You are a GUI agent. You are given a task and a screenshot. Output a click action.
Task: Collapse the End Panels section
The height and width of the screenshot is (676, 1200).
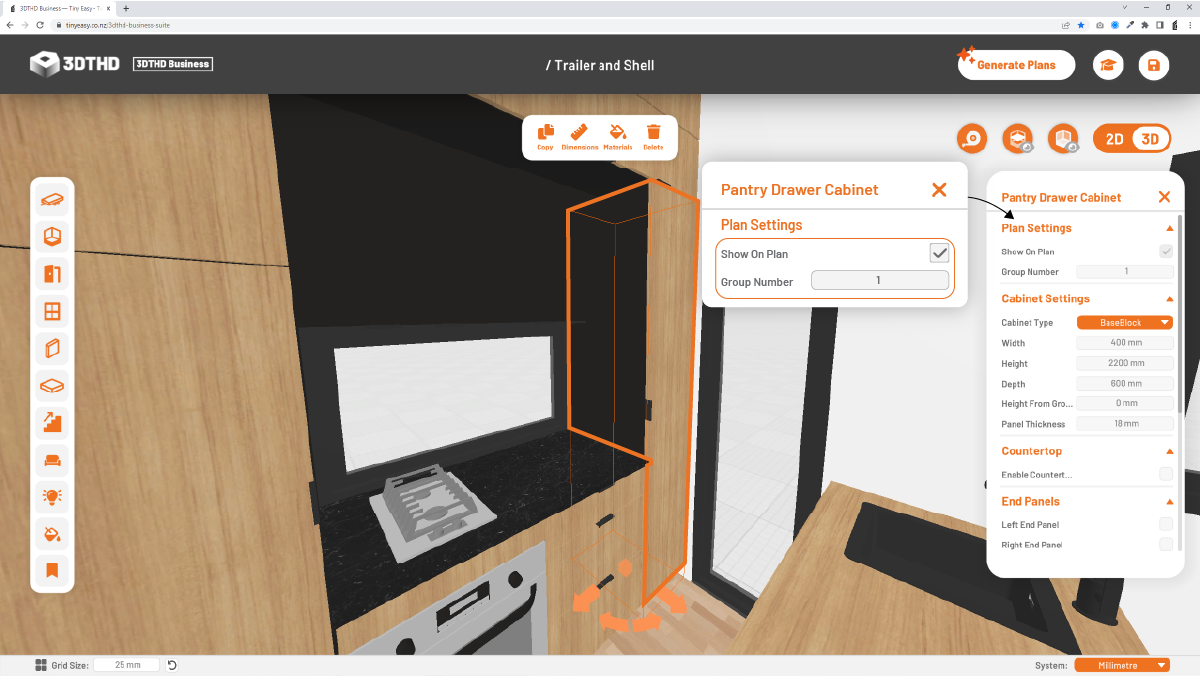click(x=1170, y=502)
